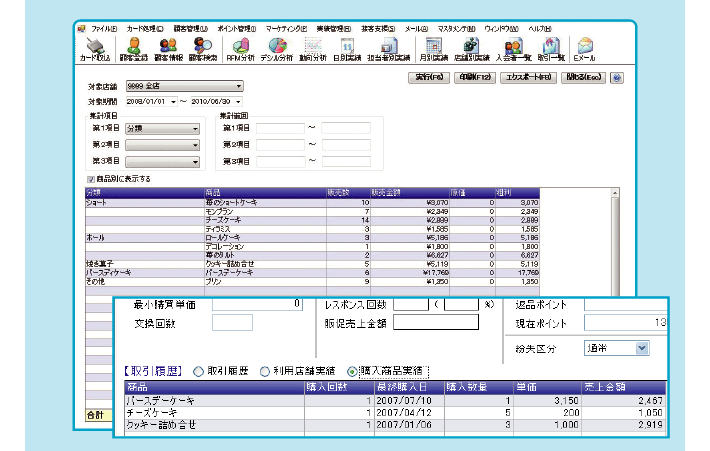Select クッキー詰め合せ row dated 2007/01/06
Viewport: 710px width, 451px height.
coord(395,425)
